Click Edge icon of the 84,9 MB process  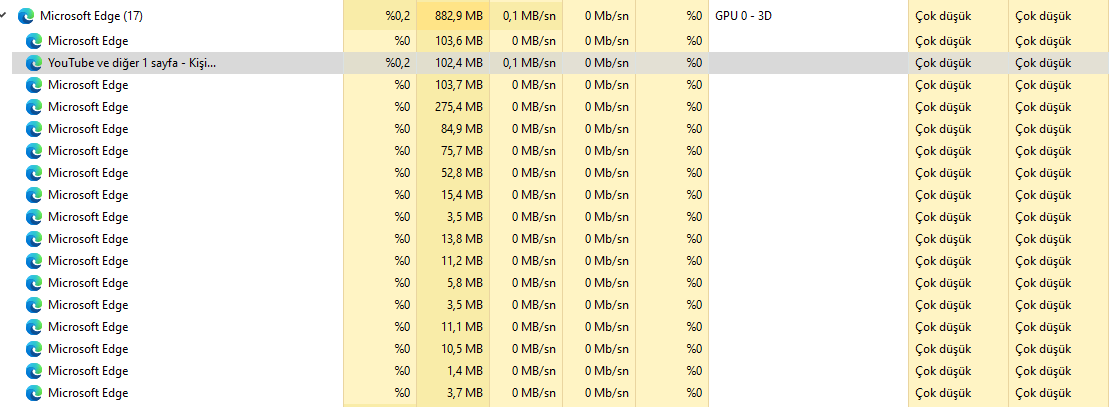click(x=34, y=129)
